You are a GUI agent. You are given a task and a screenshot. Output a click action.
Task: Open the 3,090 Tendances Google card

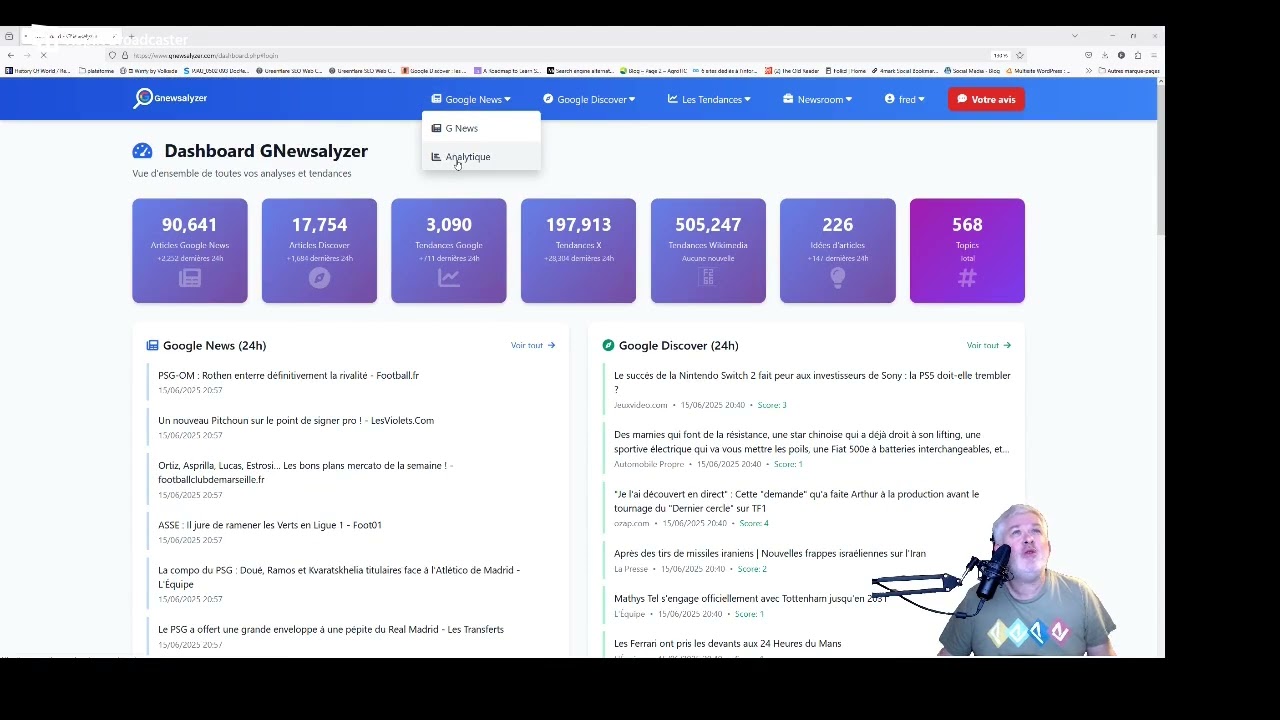pyautogui.click(x=449, y=250)
